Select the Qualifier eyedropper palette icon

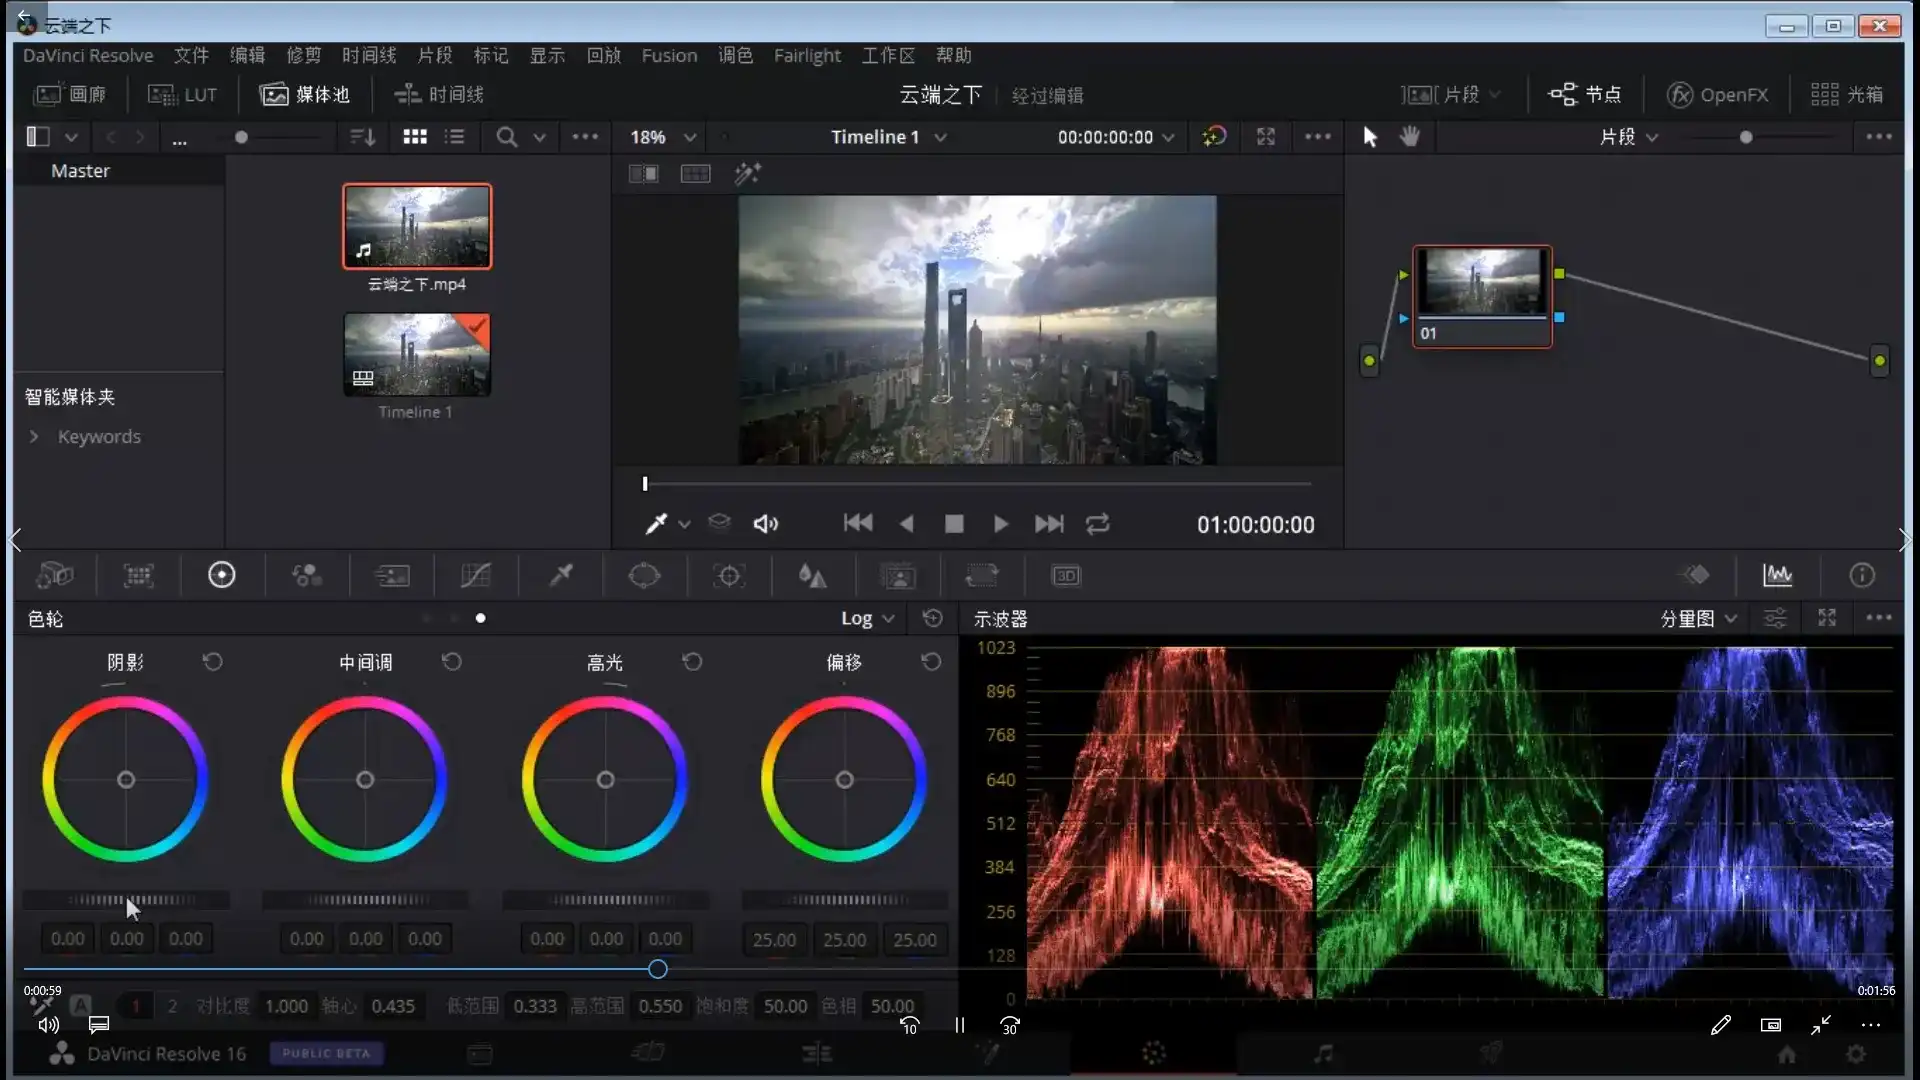(561, 576)
